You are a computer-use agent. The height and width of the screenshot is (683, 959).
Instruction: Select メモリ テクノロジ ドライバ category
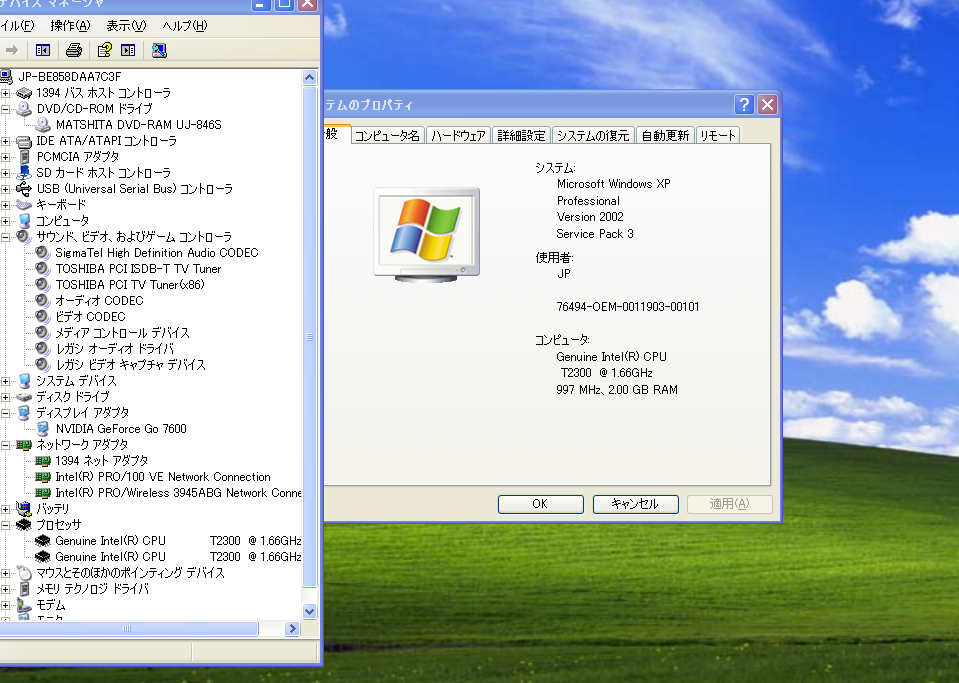pos(92,589)
